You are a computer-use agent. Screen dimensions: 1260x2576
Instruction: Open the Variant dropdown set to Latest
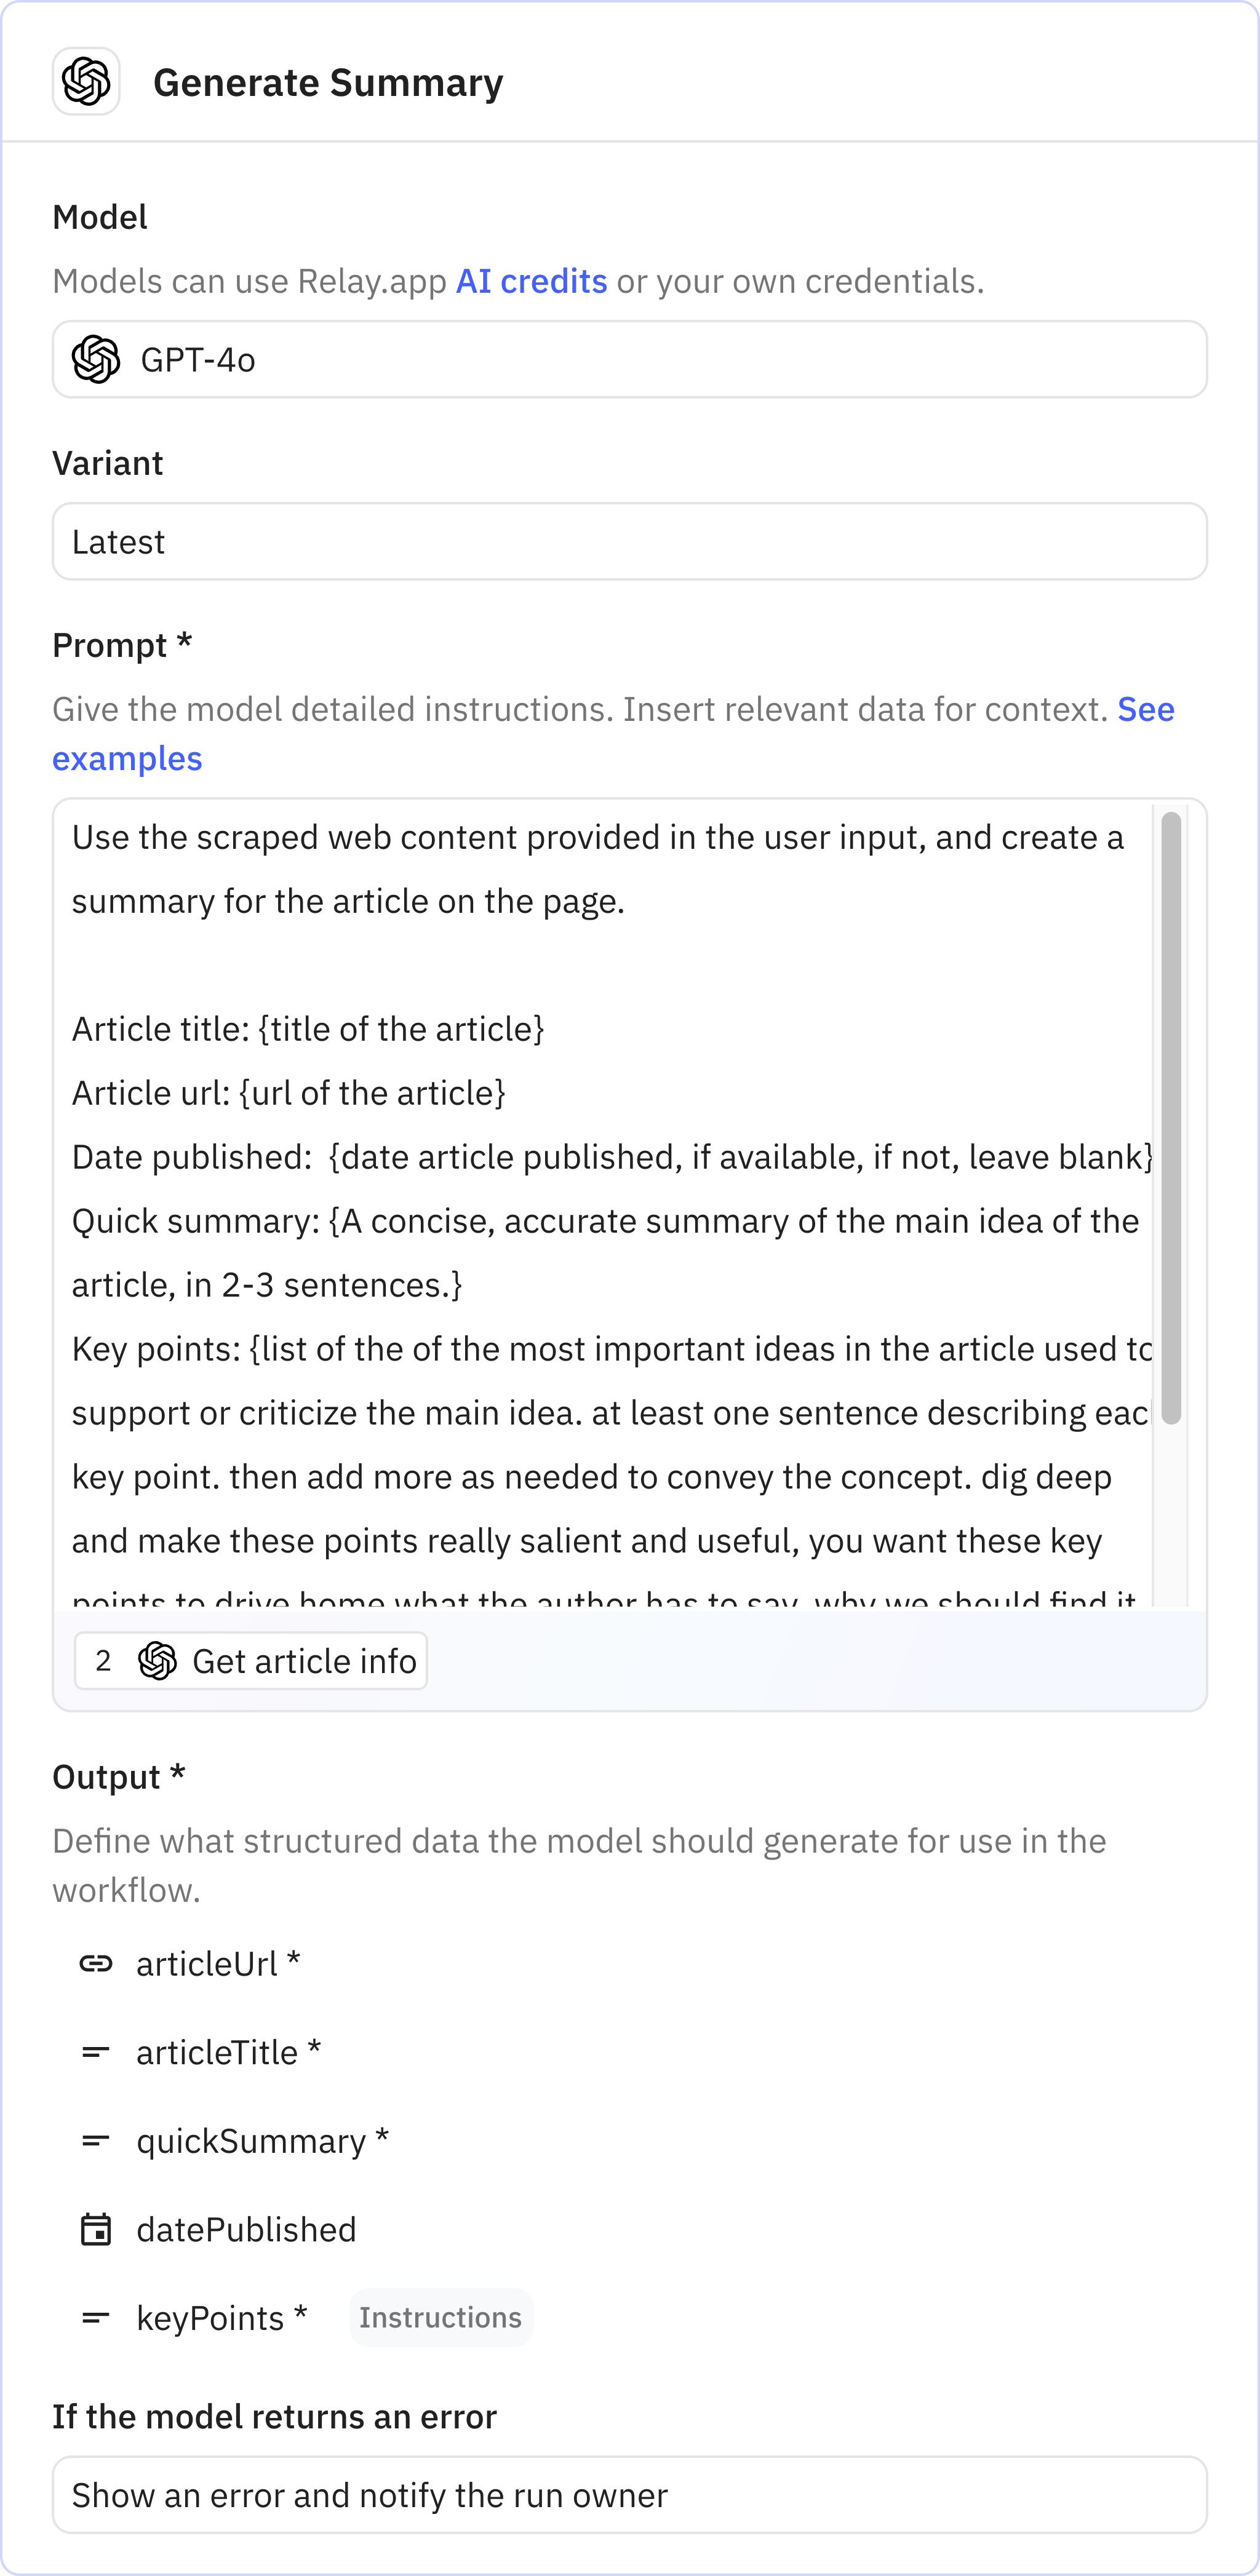pos(630,541)
